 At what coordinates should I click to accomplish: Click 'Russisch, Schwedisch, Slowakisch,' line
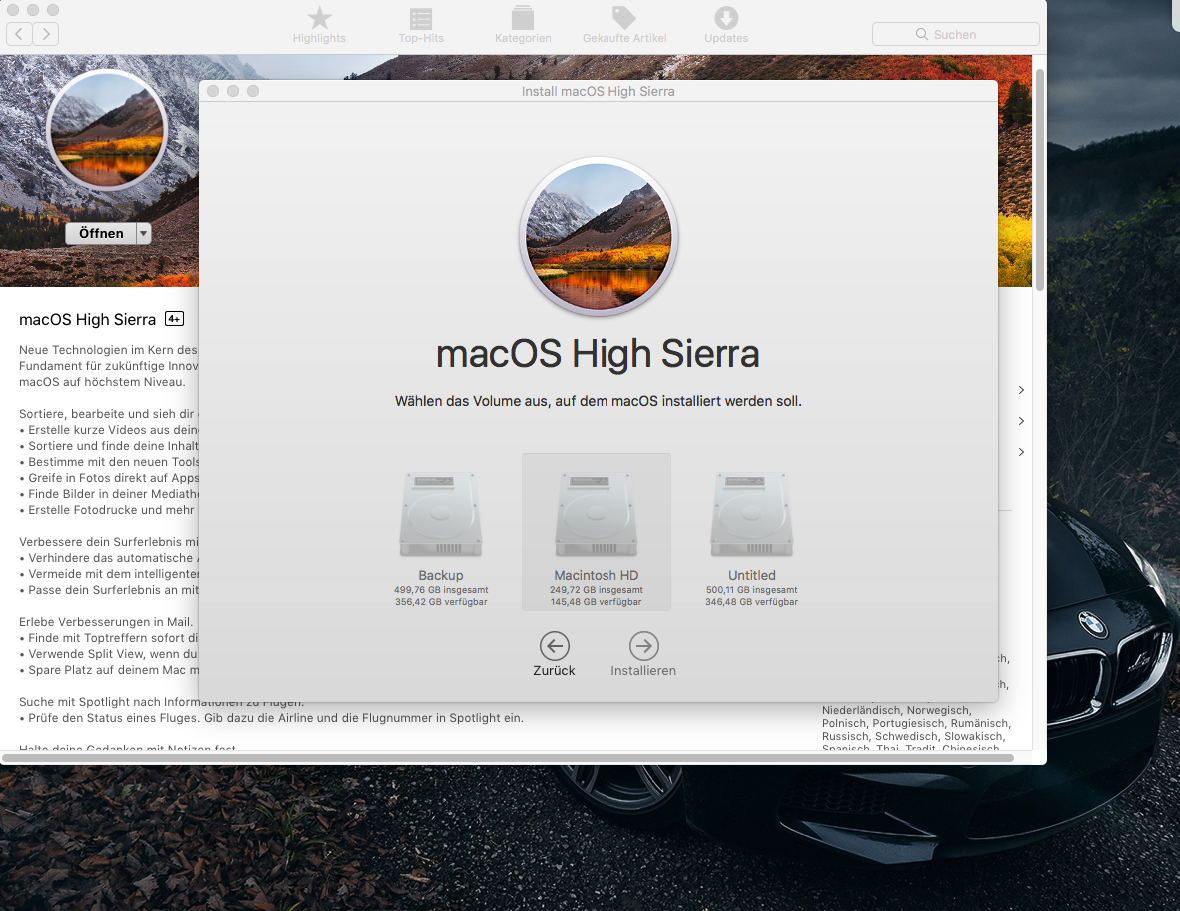pos(914,736)
